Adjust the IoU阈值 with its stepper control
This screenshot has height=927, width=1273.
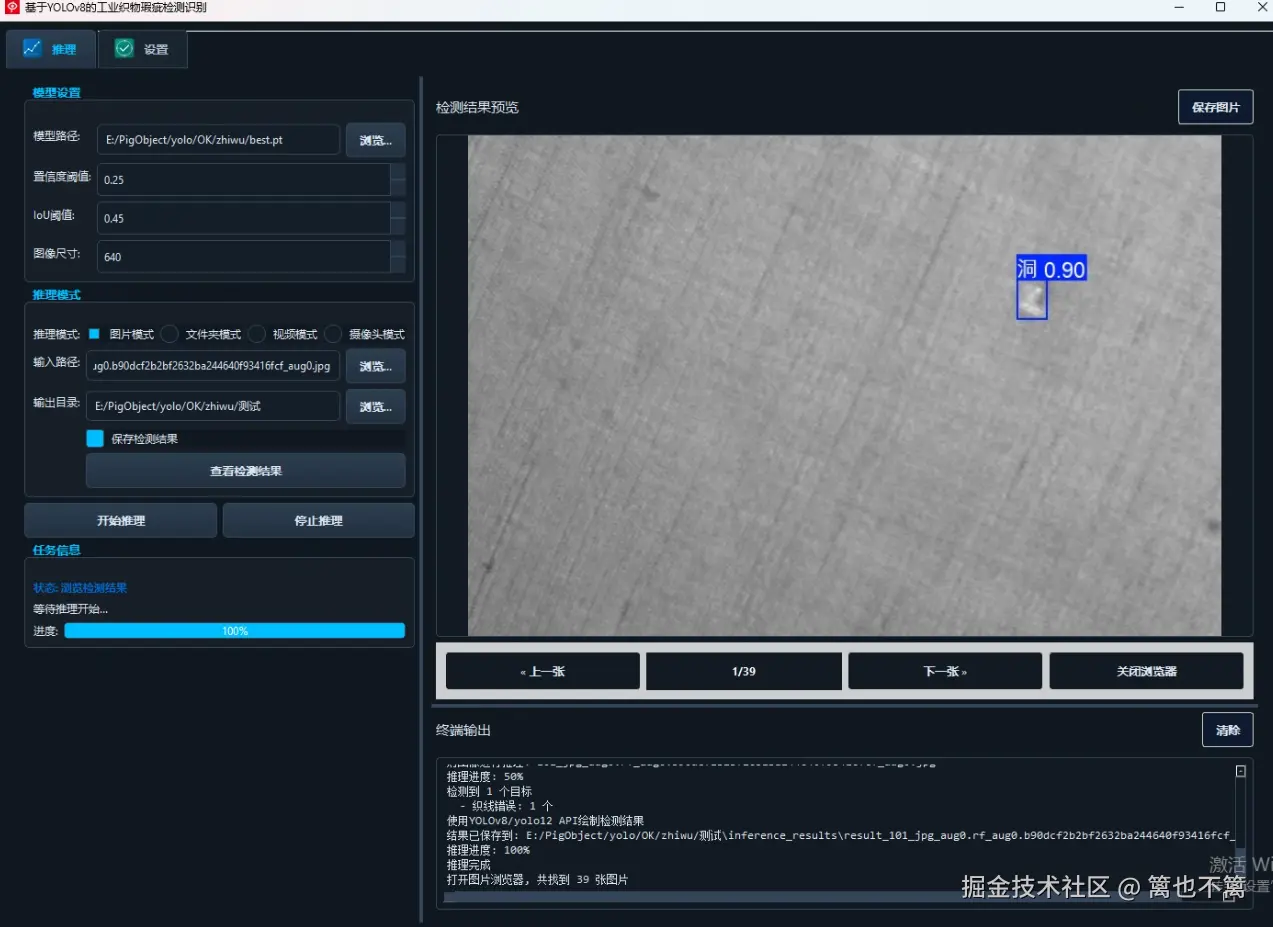pyautogui.click(x=398, y=213)
